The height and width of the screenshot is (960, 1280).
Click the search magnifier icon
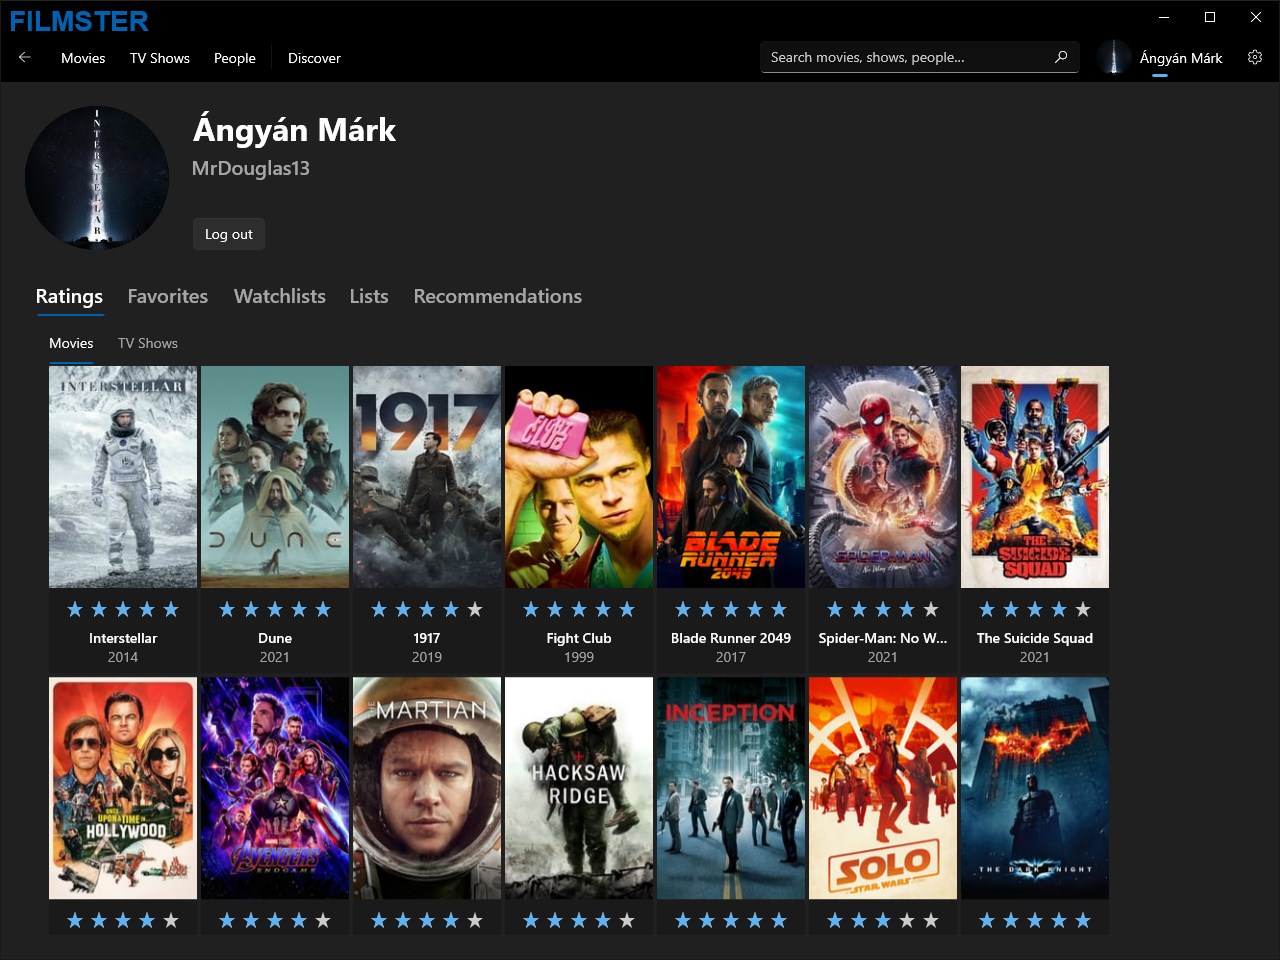click(1061, 57)
